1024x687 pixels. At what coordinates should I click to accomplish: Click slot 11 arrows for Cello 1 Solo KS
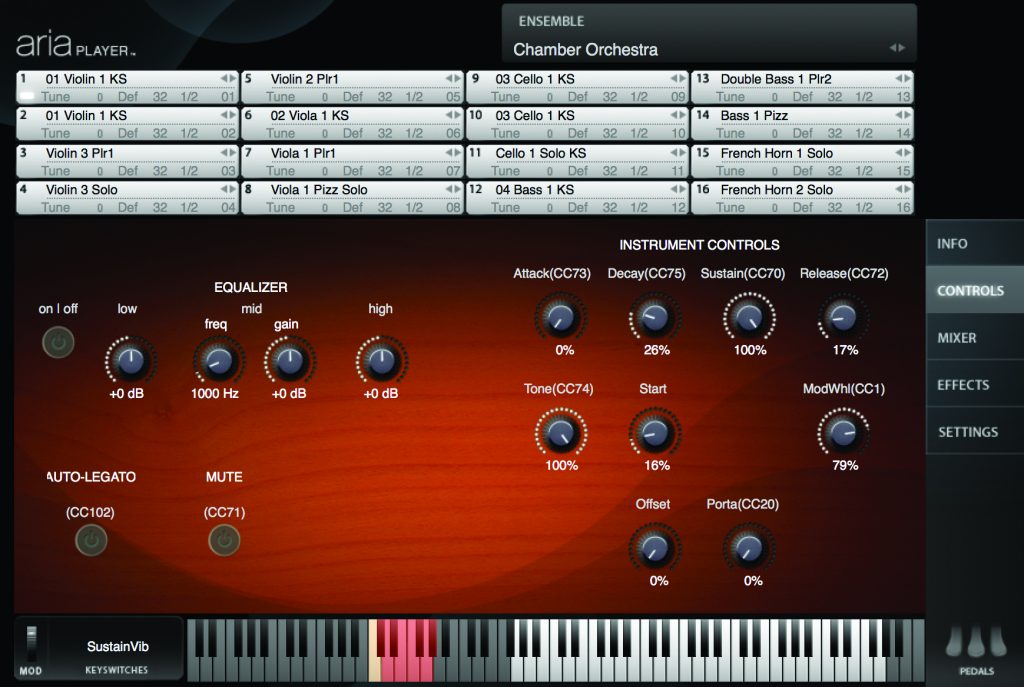(x=678, y=152)
